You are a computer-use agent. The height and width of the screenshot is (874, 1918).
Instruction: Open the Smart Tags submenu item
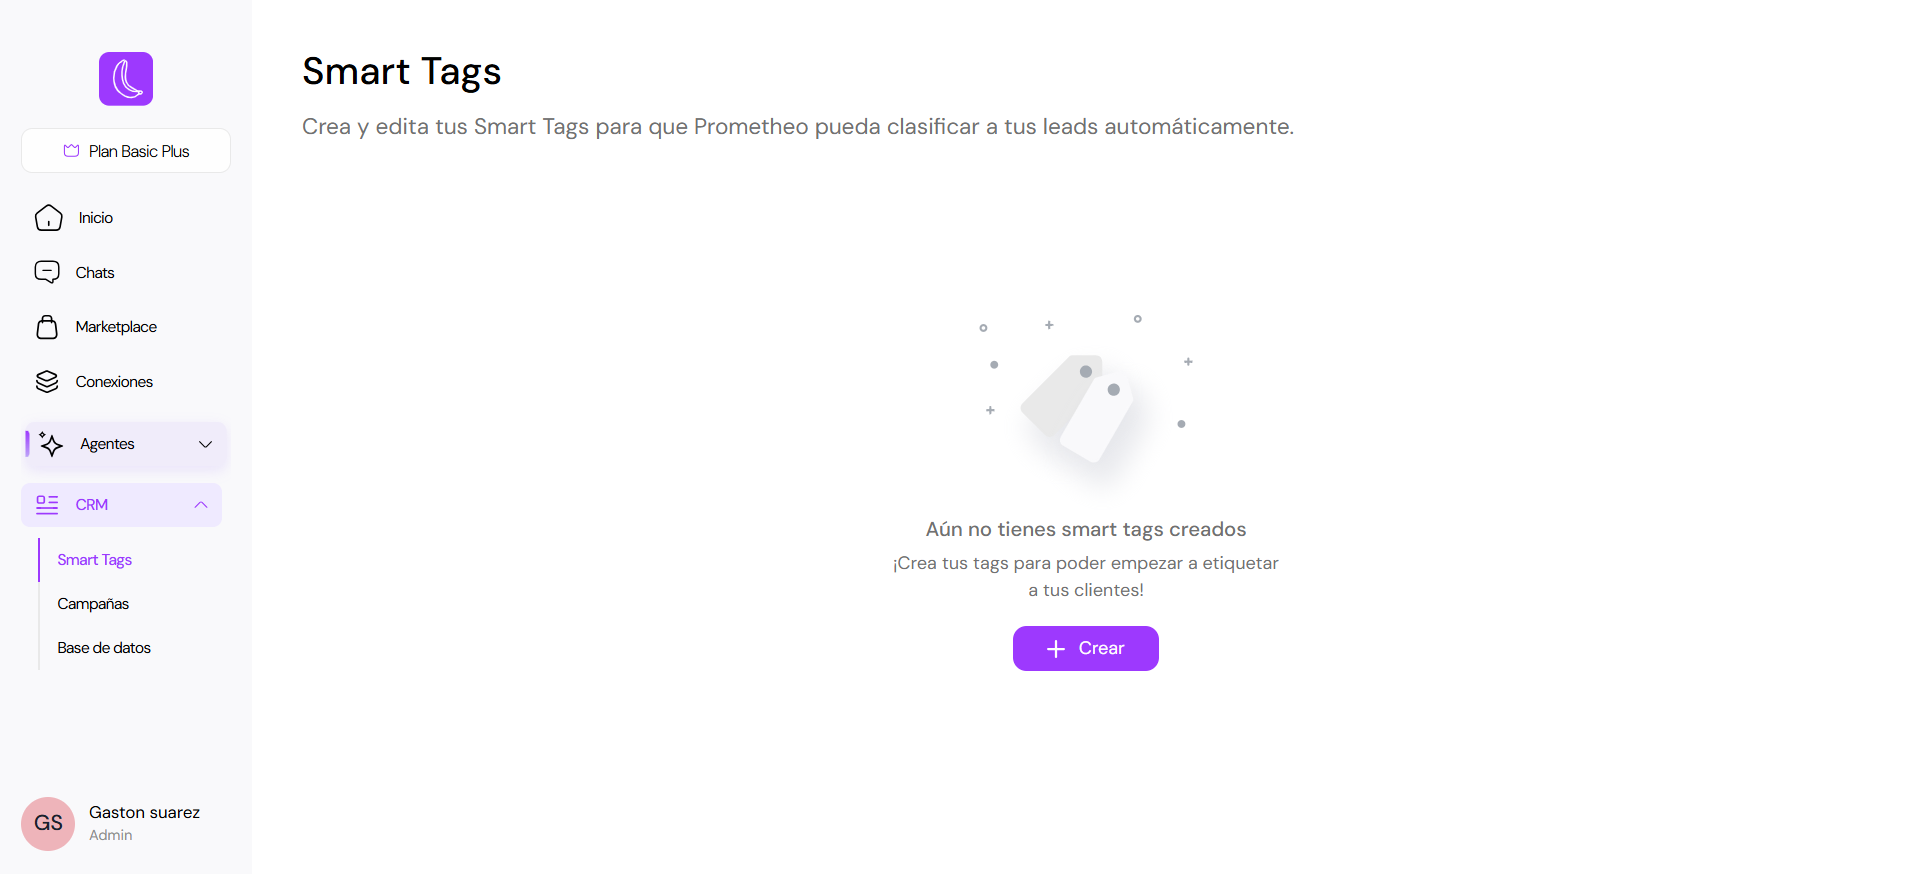tap(95, 560)
